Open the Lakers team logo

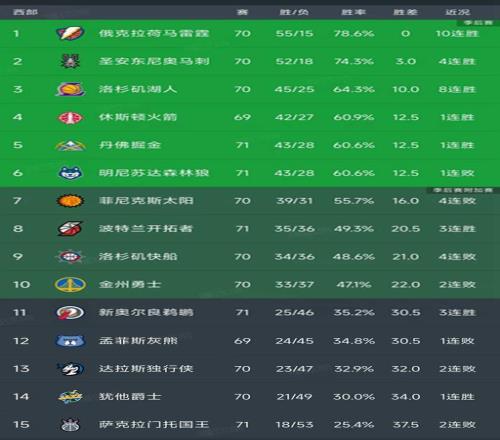point(70,89)
